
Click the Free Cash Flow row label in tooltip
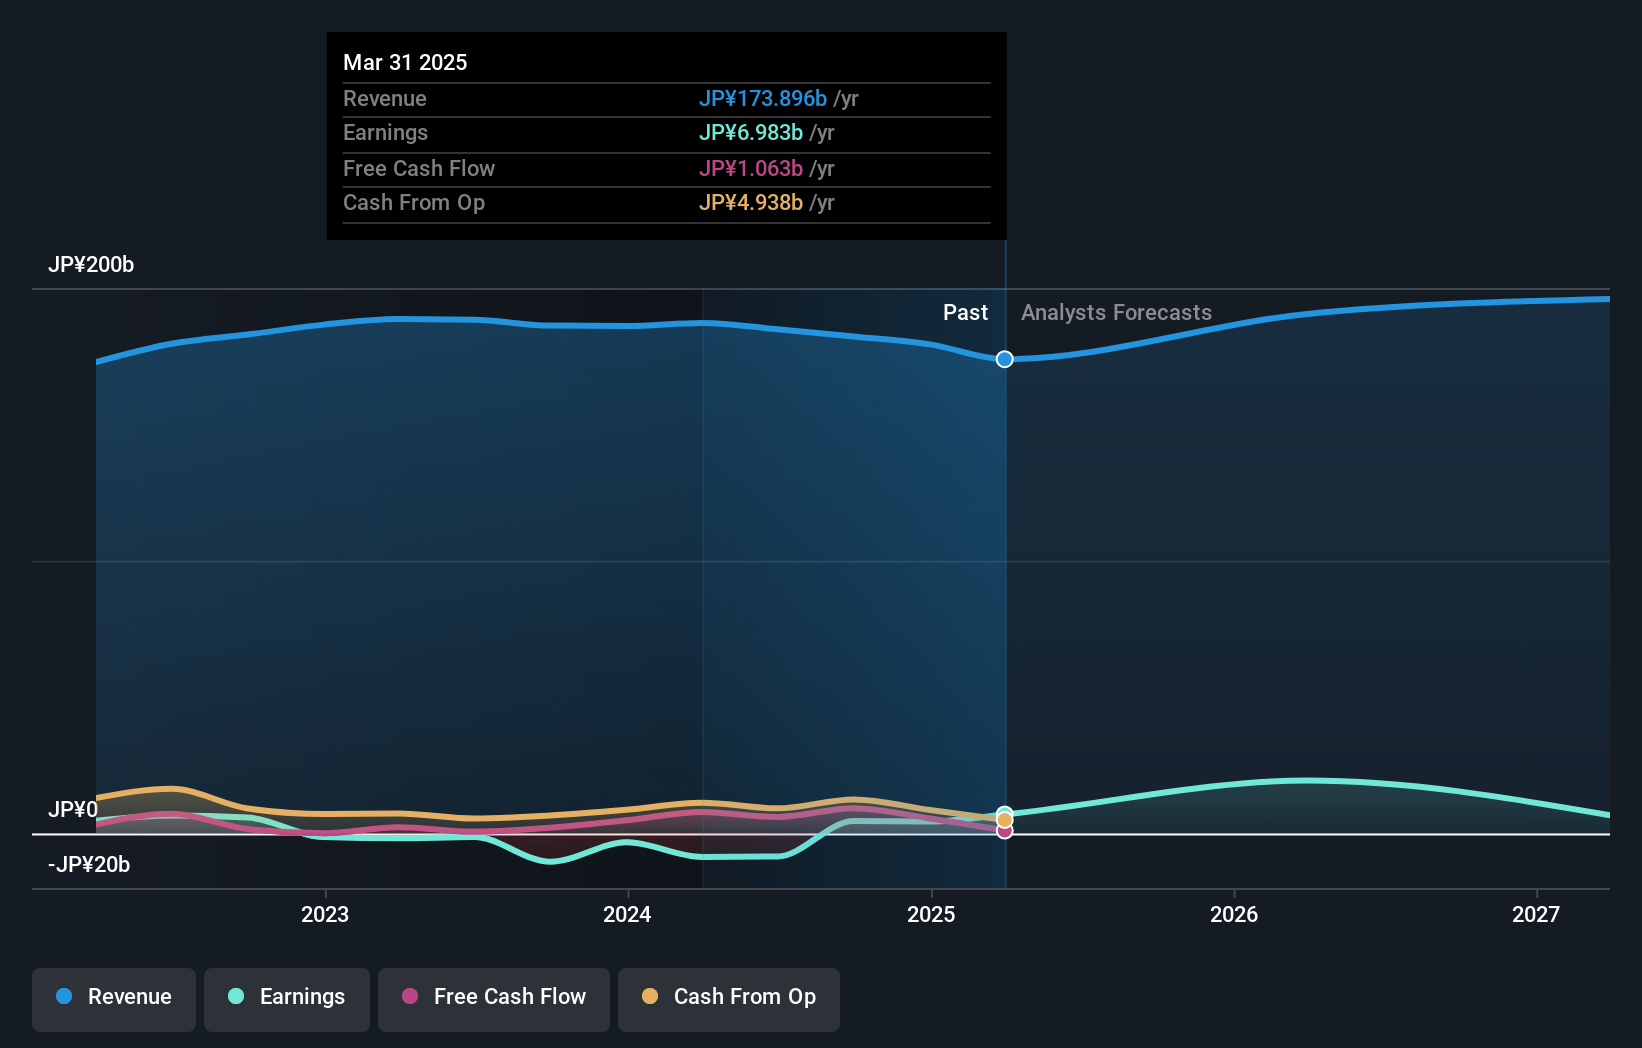(419, 168)
